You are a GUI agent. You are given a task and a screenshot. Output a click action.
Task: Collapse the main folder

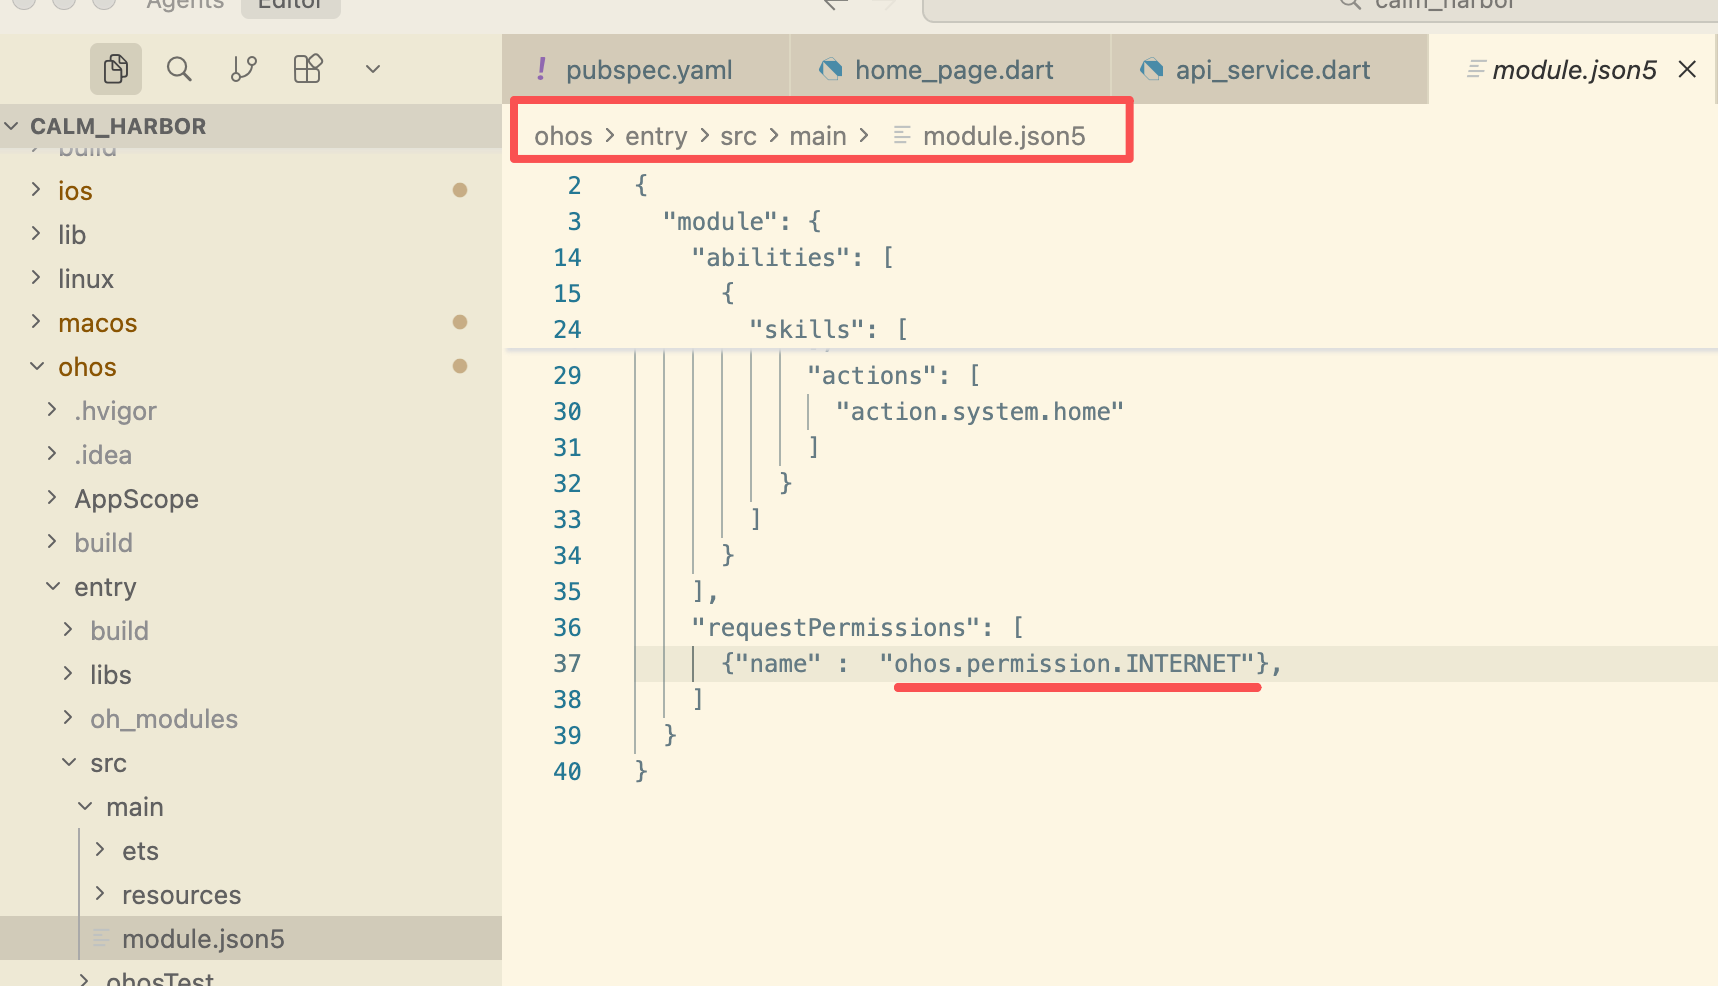tap(251, 806)
